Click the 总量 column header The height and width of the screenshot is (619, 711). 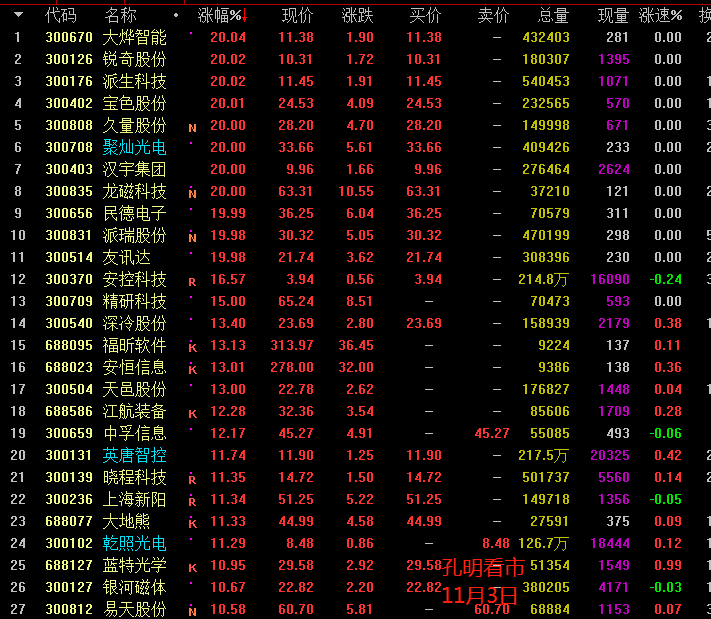tap(553, 15)
